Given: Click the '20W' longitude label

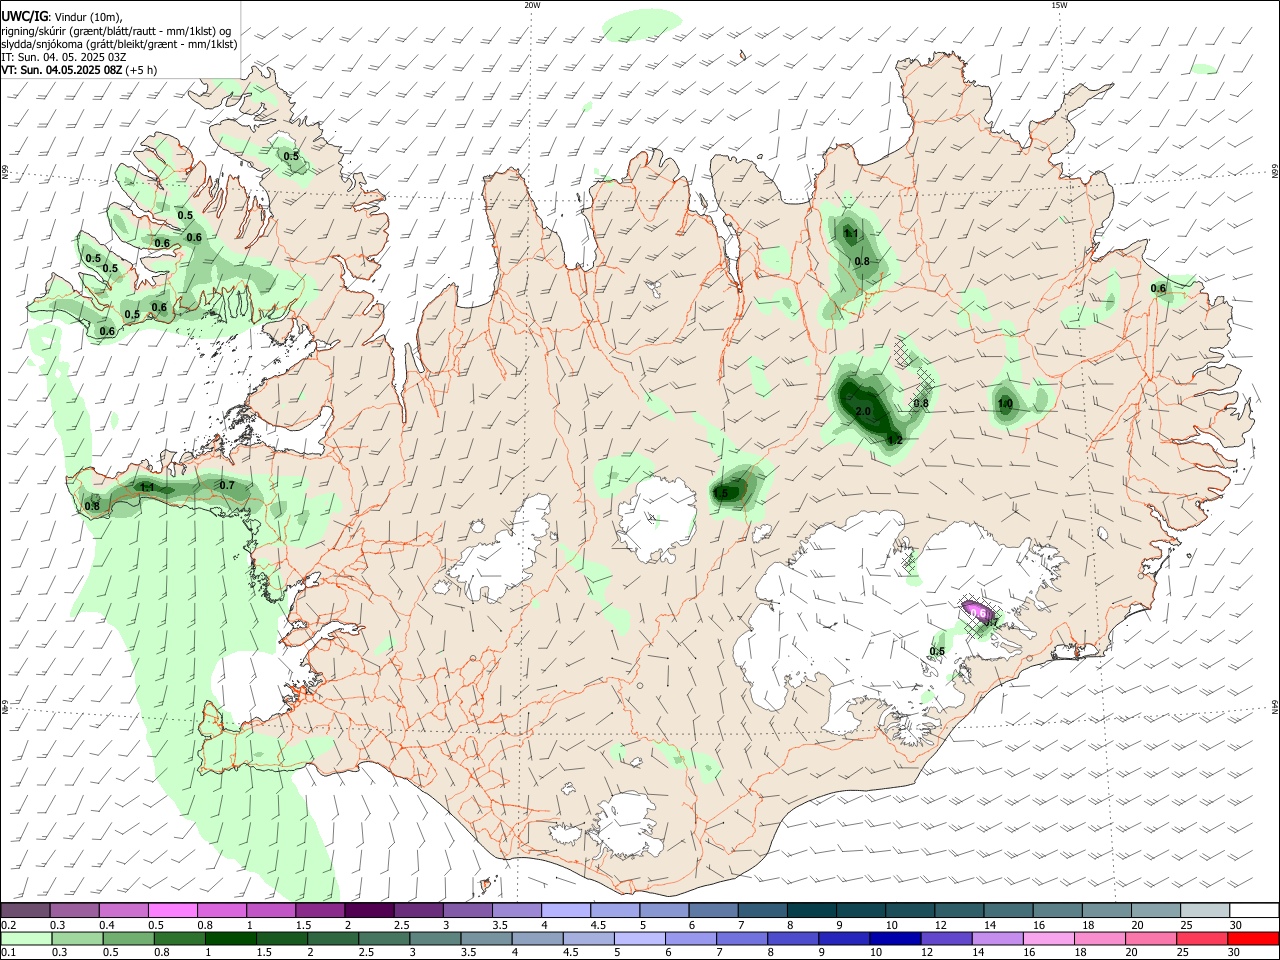Looking at the screenshot, I should click(533, 5).
